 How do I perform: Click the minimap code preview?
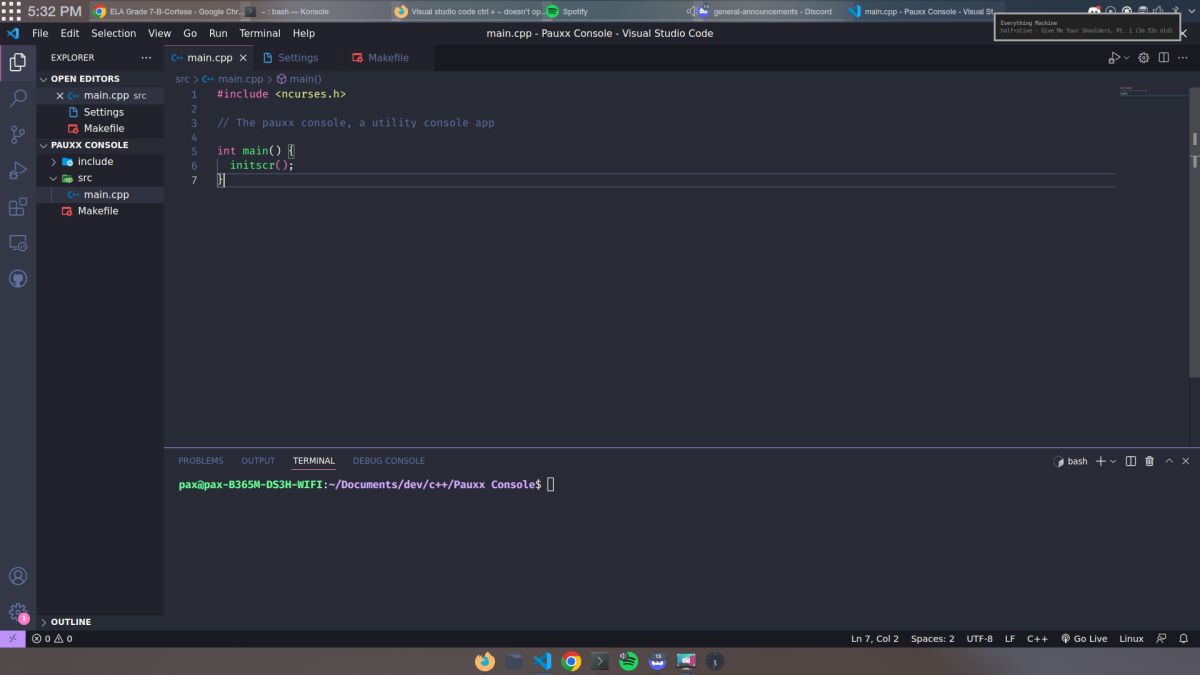coord(1153,92)
